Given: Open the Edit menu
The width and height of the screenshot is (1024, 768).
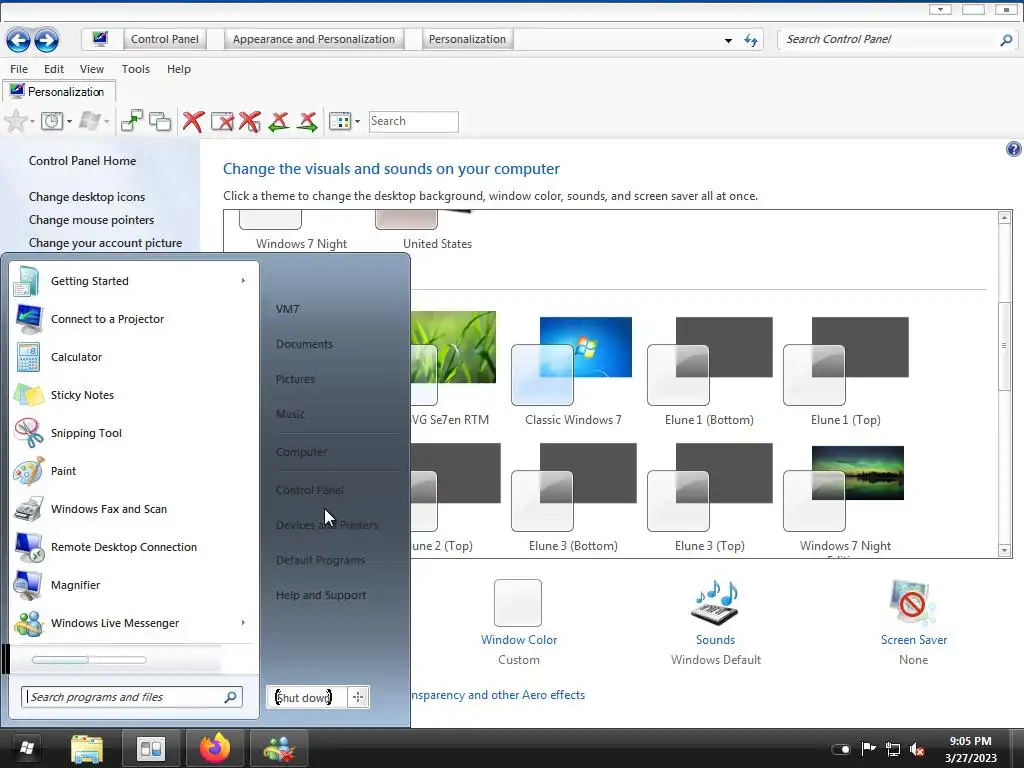Looking at the screenshot, I should pos(54,69).
